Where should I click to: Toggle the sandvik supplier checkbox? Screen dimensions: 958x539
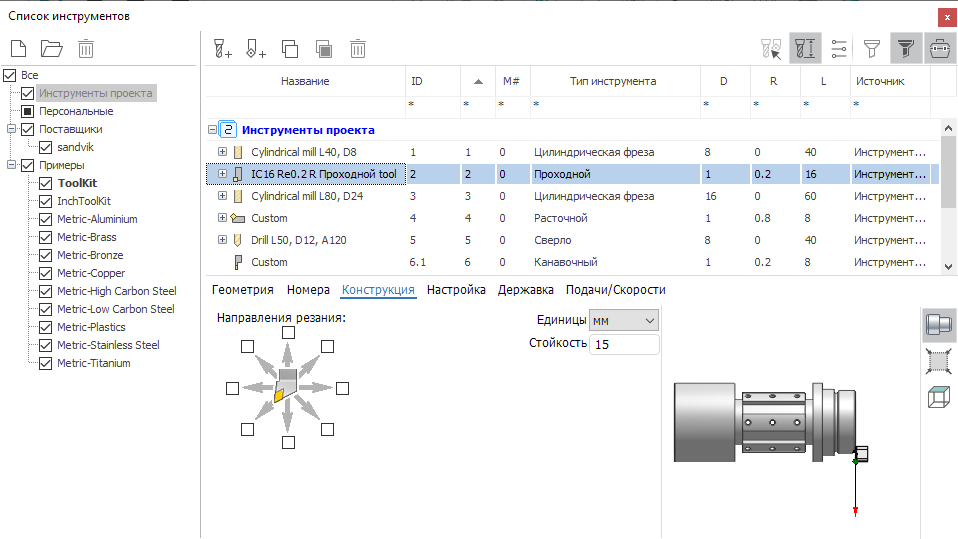click(45, 147)
